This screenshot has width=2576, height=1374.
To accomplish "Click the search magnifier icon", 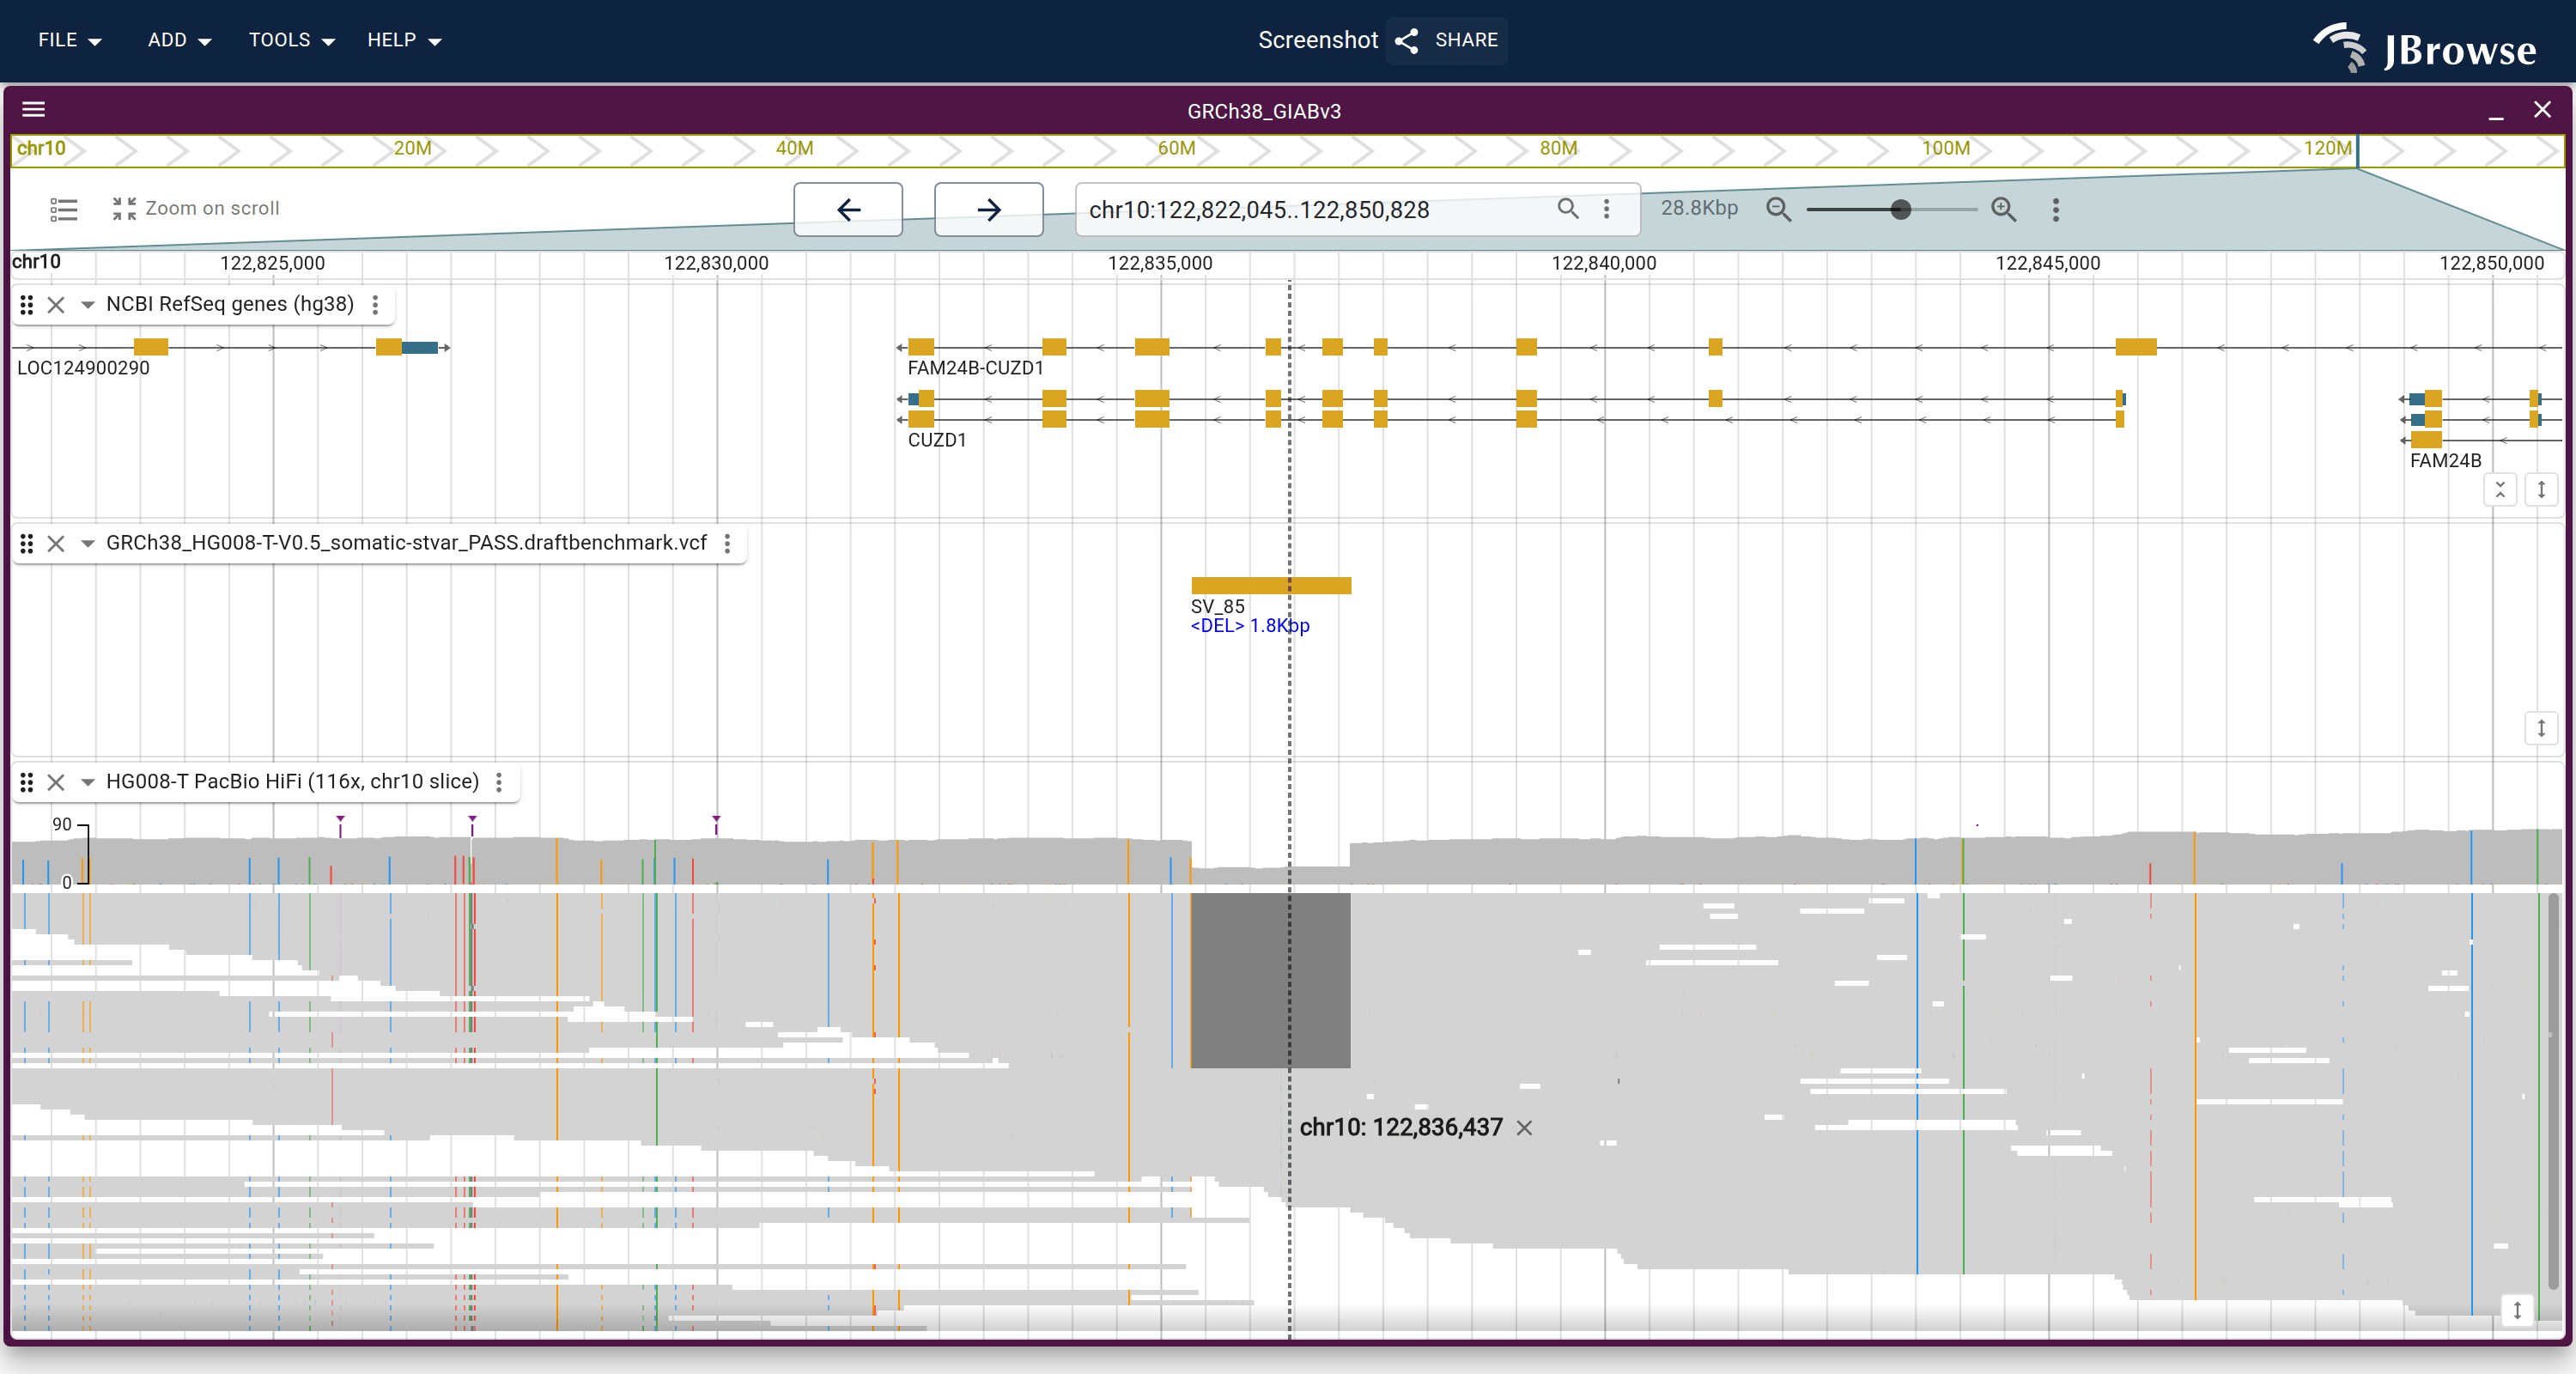I will click(x=1568, y=209).
